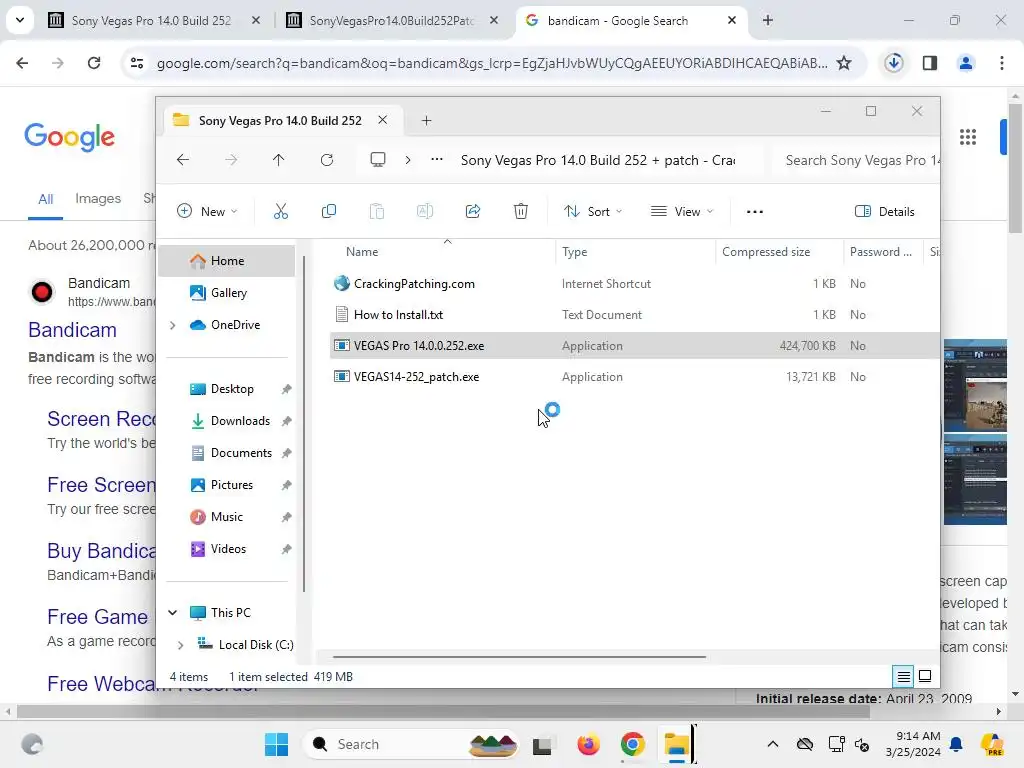Image resolution: width=1024 pixels, height=768 pixels.
Task: Expand the Local Disk (C:) node
Action: coord(180,645)
